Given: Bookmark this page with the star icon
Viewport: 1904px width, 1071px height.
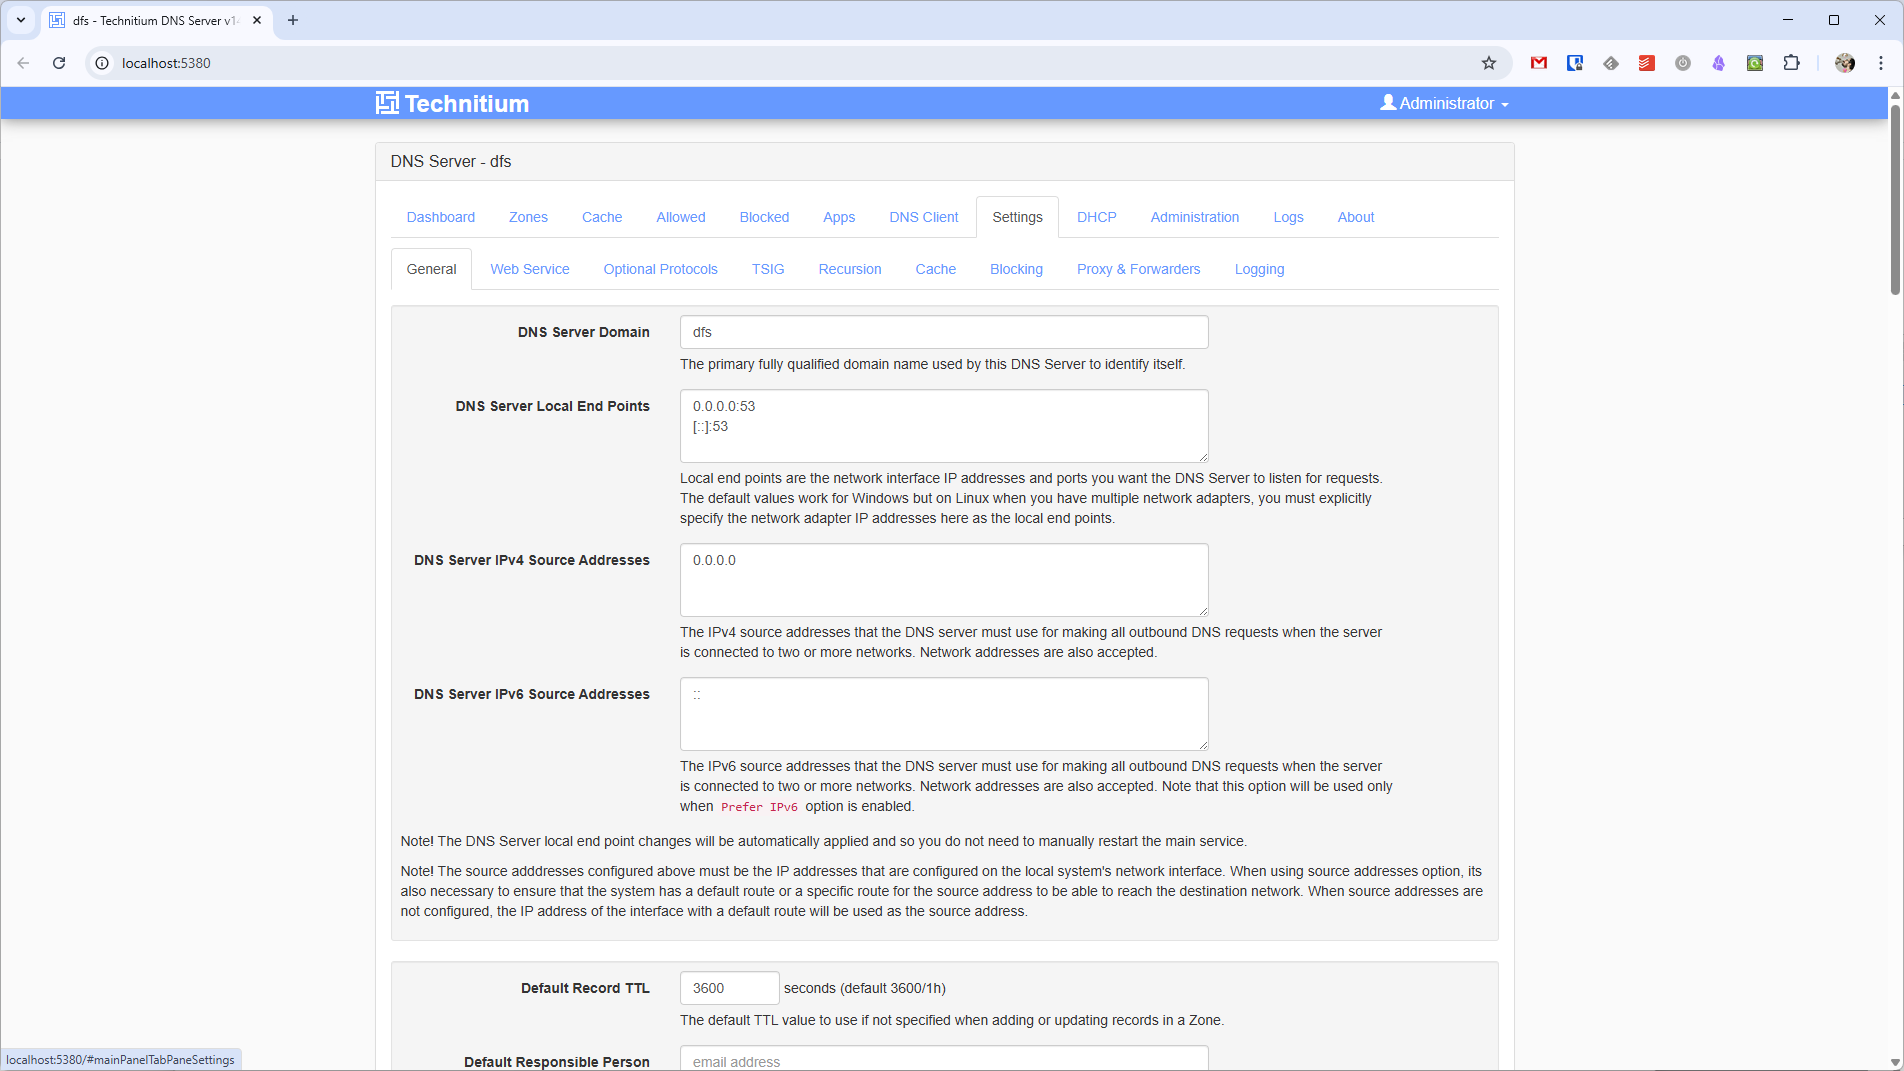Looking at the screenshot, I should 1488,63.
